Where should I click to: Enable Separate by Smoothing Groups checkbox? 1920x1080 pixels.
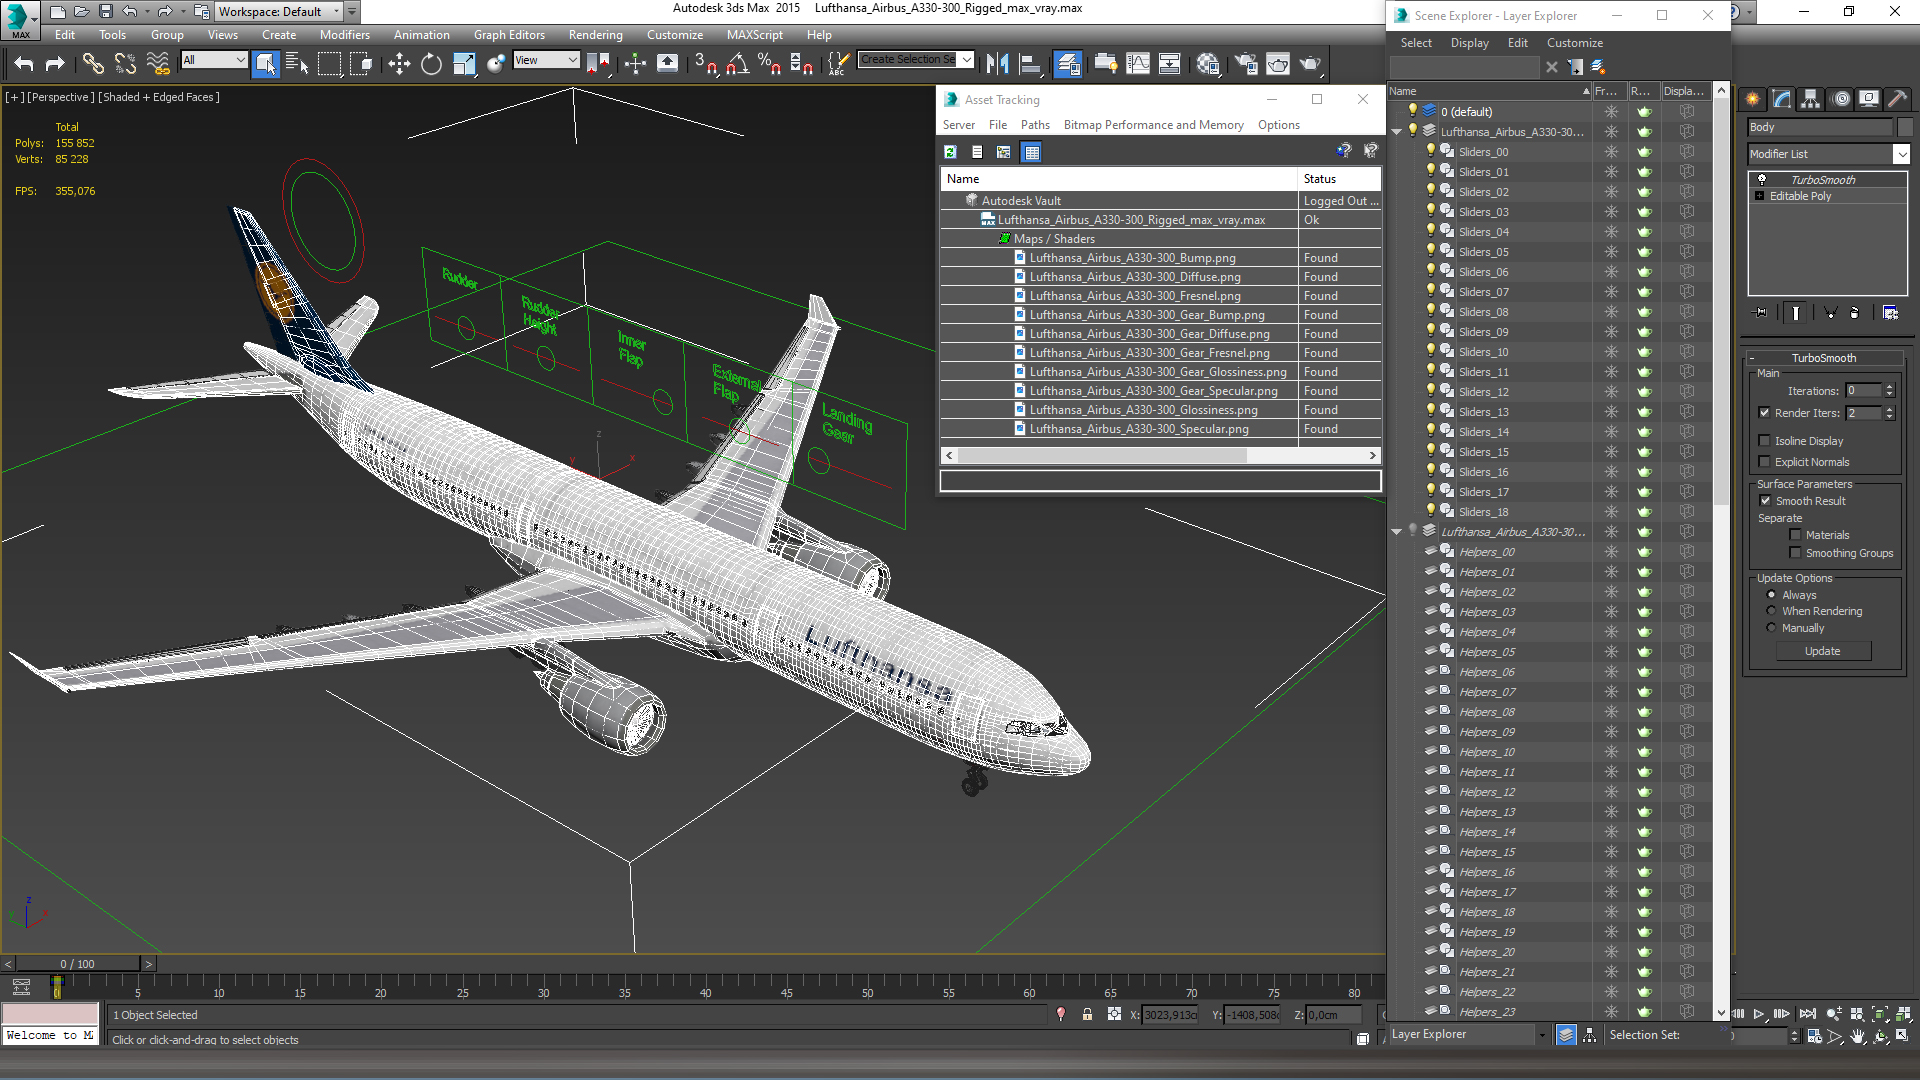tap(1796, 553)
